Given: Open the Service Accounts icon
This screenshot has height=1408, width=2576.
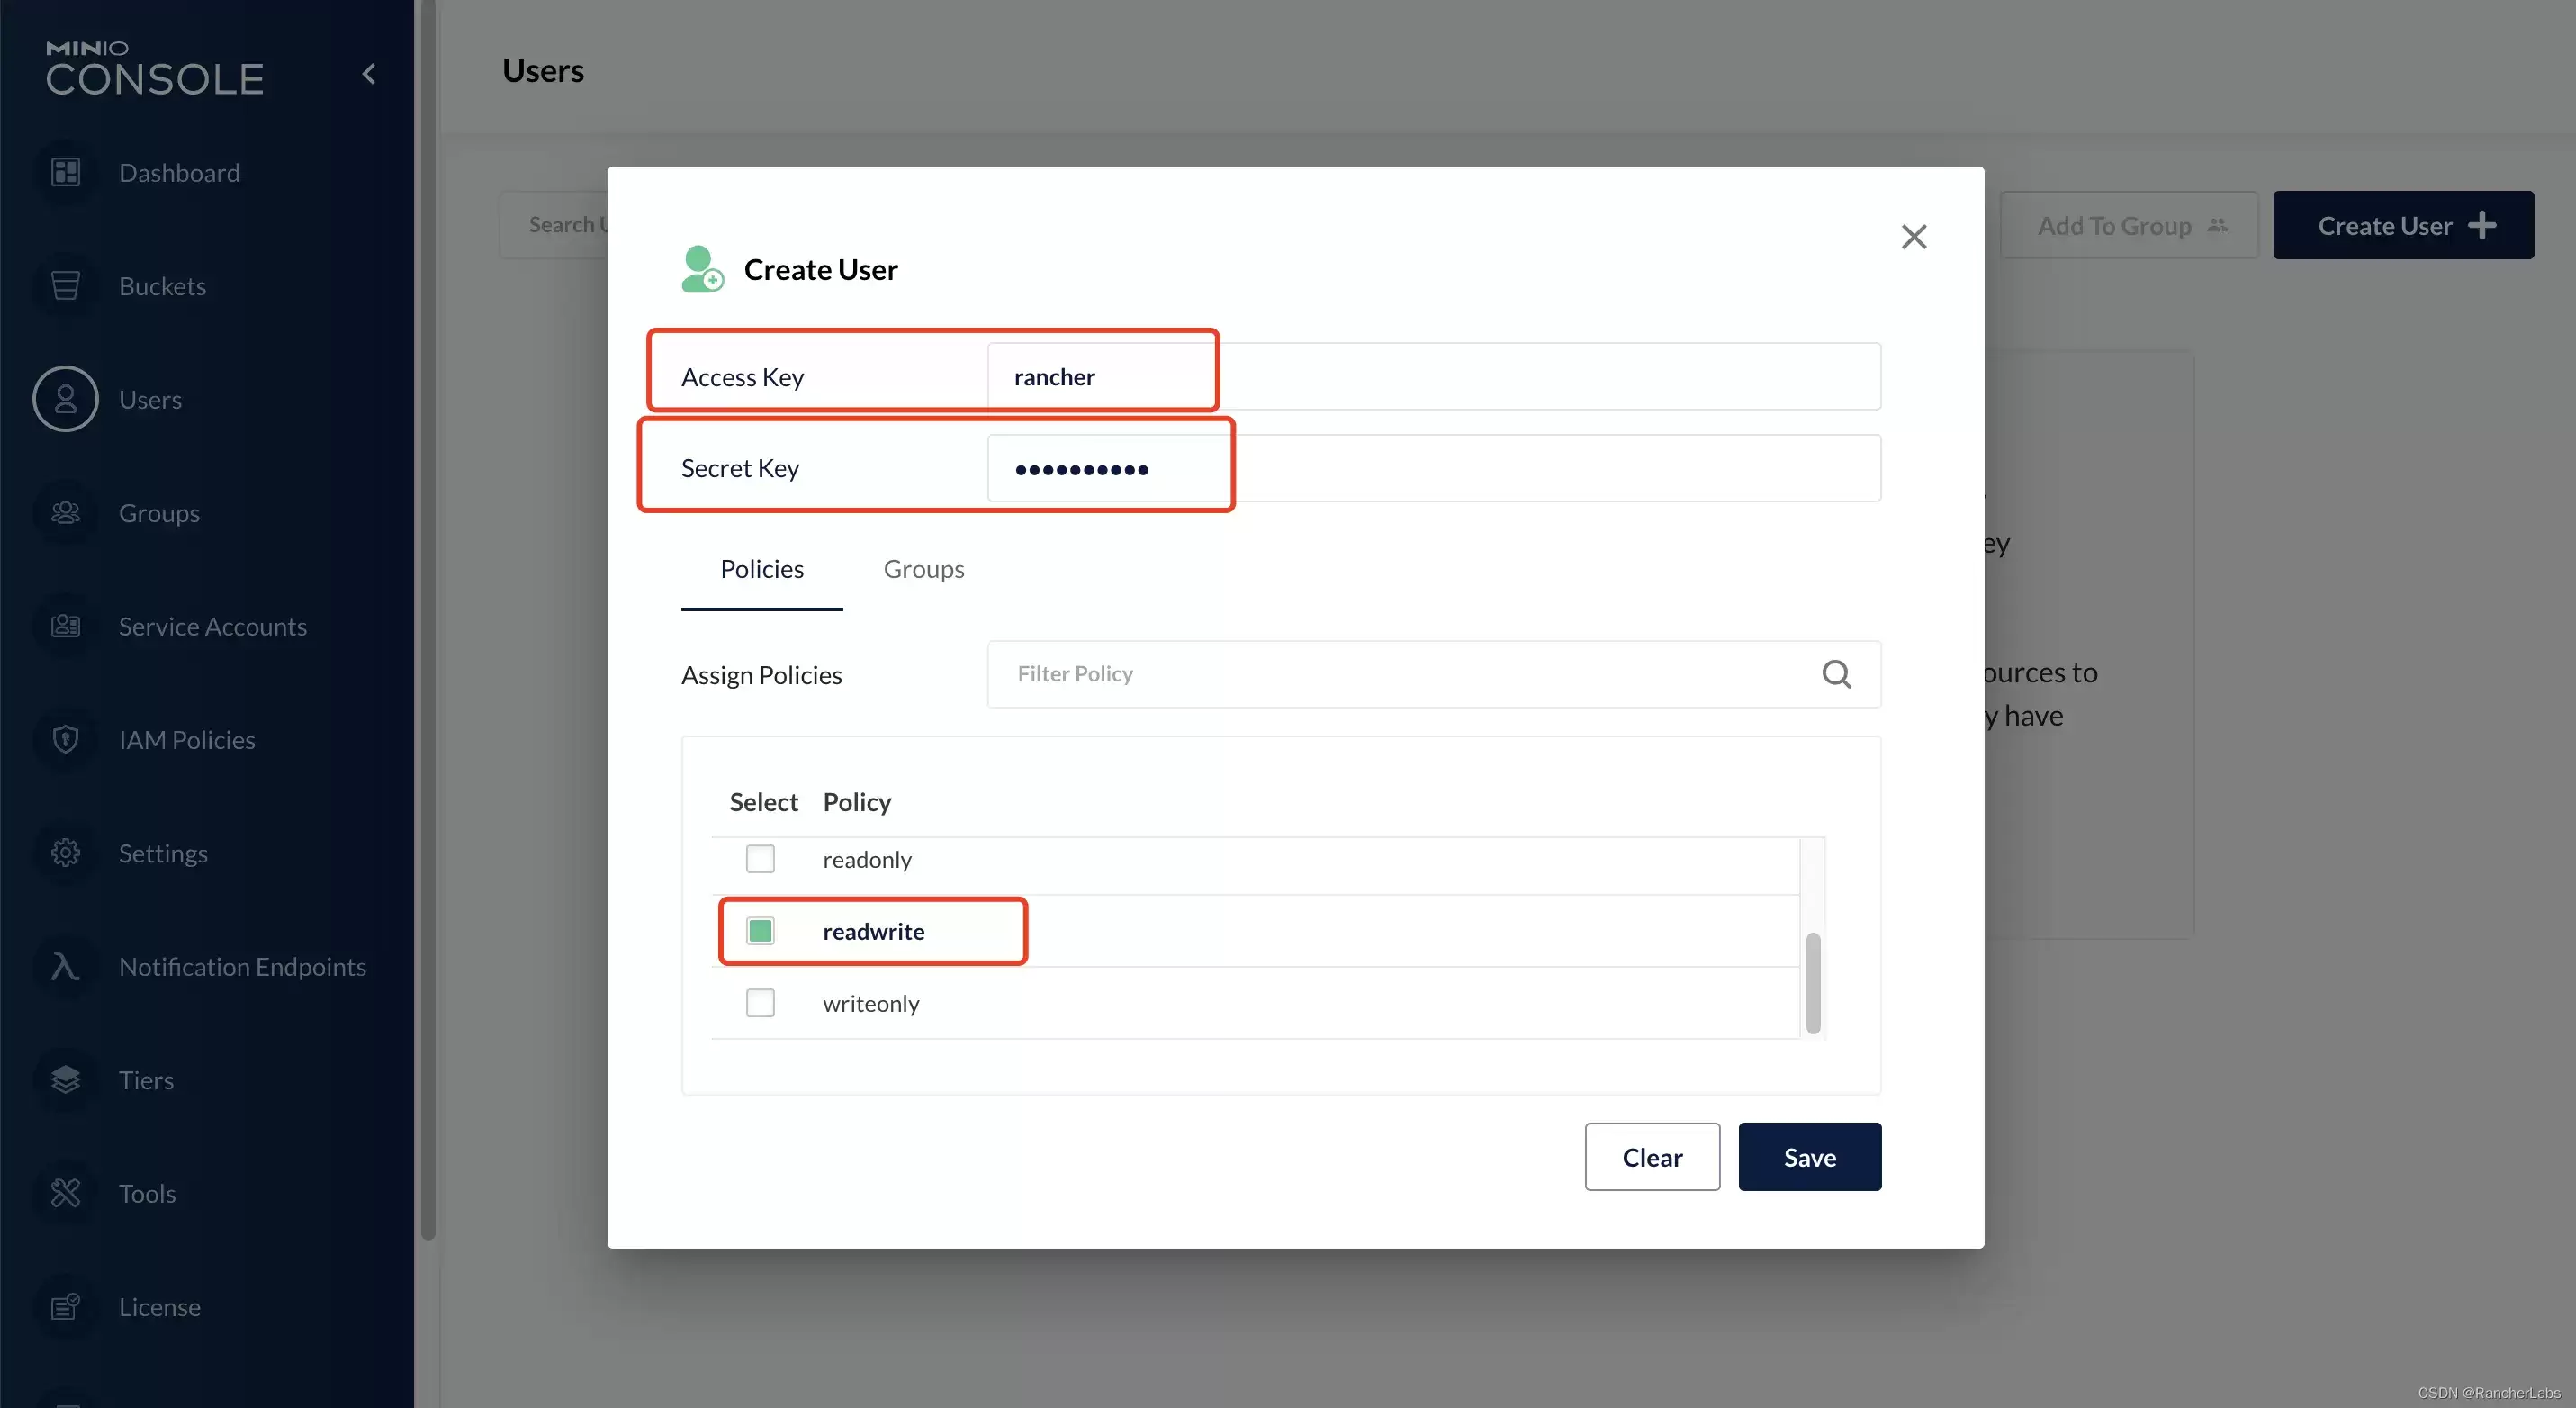Looking at the screenshot, I should 65,626.
